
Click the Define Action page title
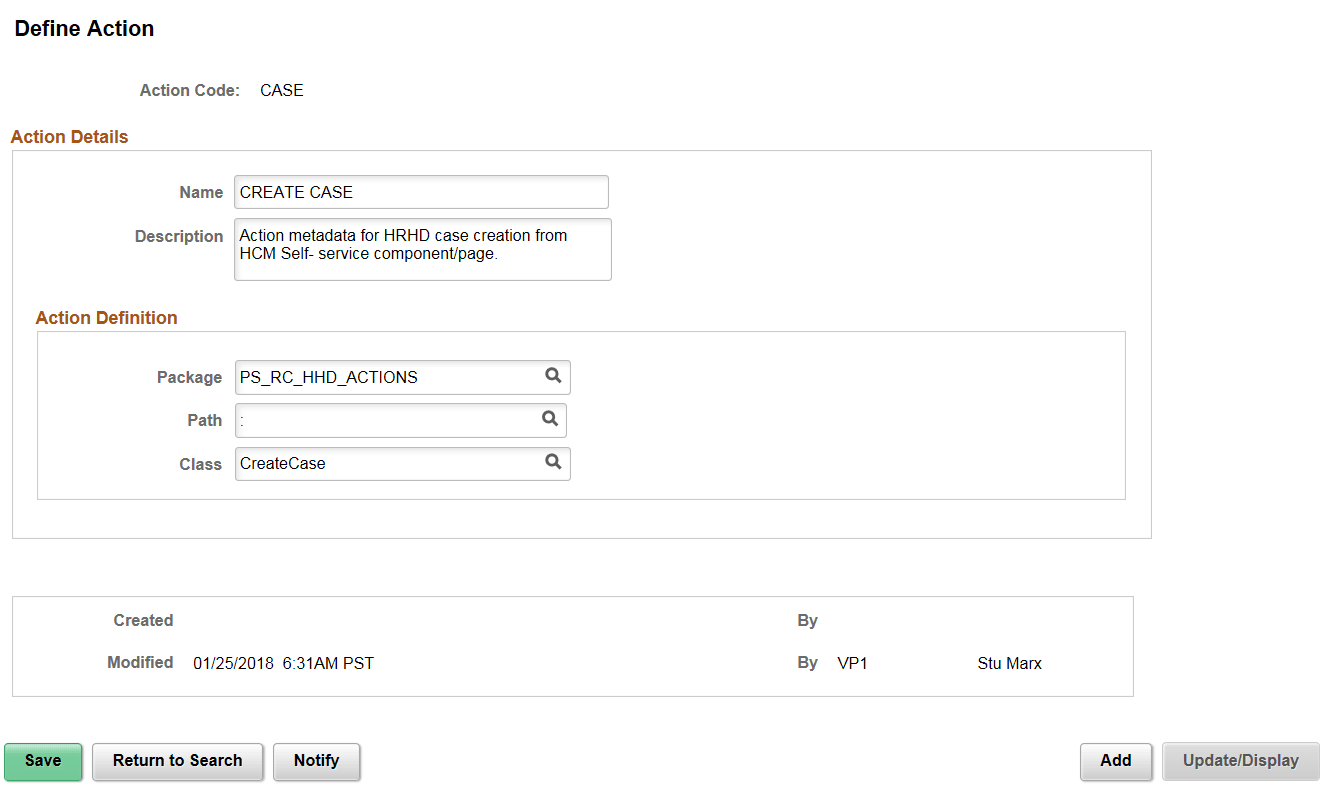coord(83,28)
